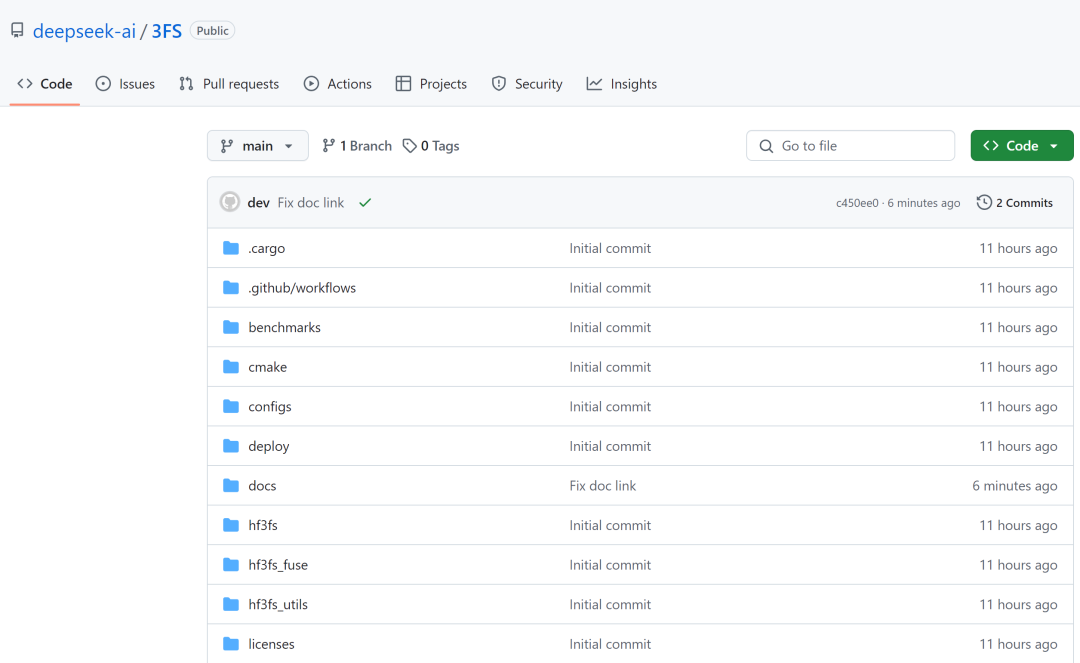This screenshot has height=663, width=1080.
Task: Expand the main branch selector dropdown
Action: [x=258, y=146]
